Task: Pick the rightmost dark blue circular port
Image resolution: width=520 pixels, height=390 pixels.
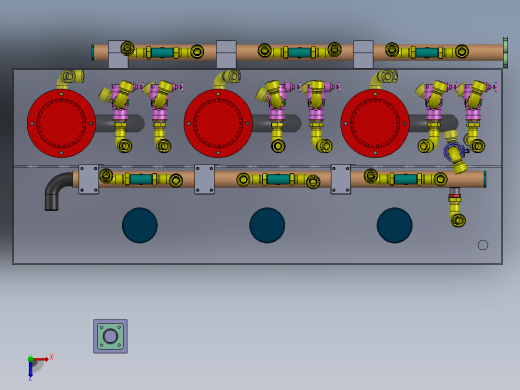Action: click(x=395, y=225)
